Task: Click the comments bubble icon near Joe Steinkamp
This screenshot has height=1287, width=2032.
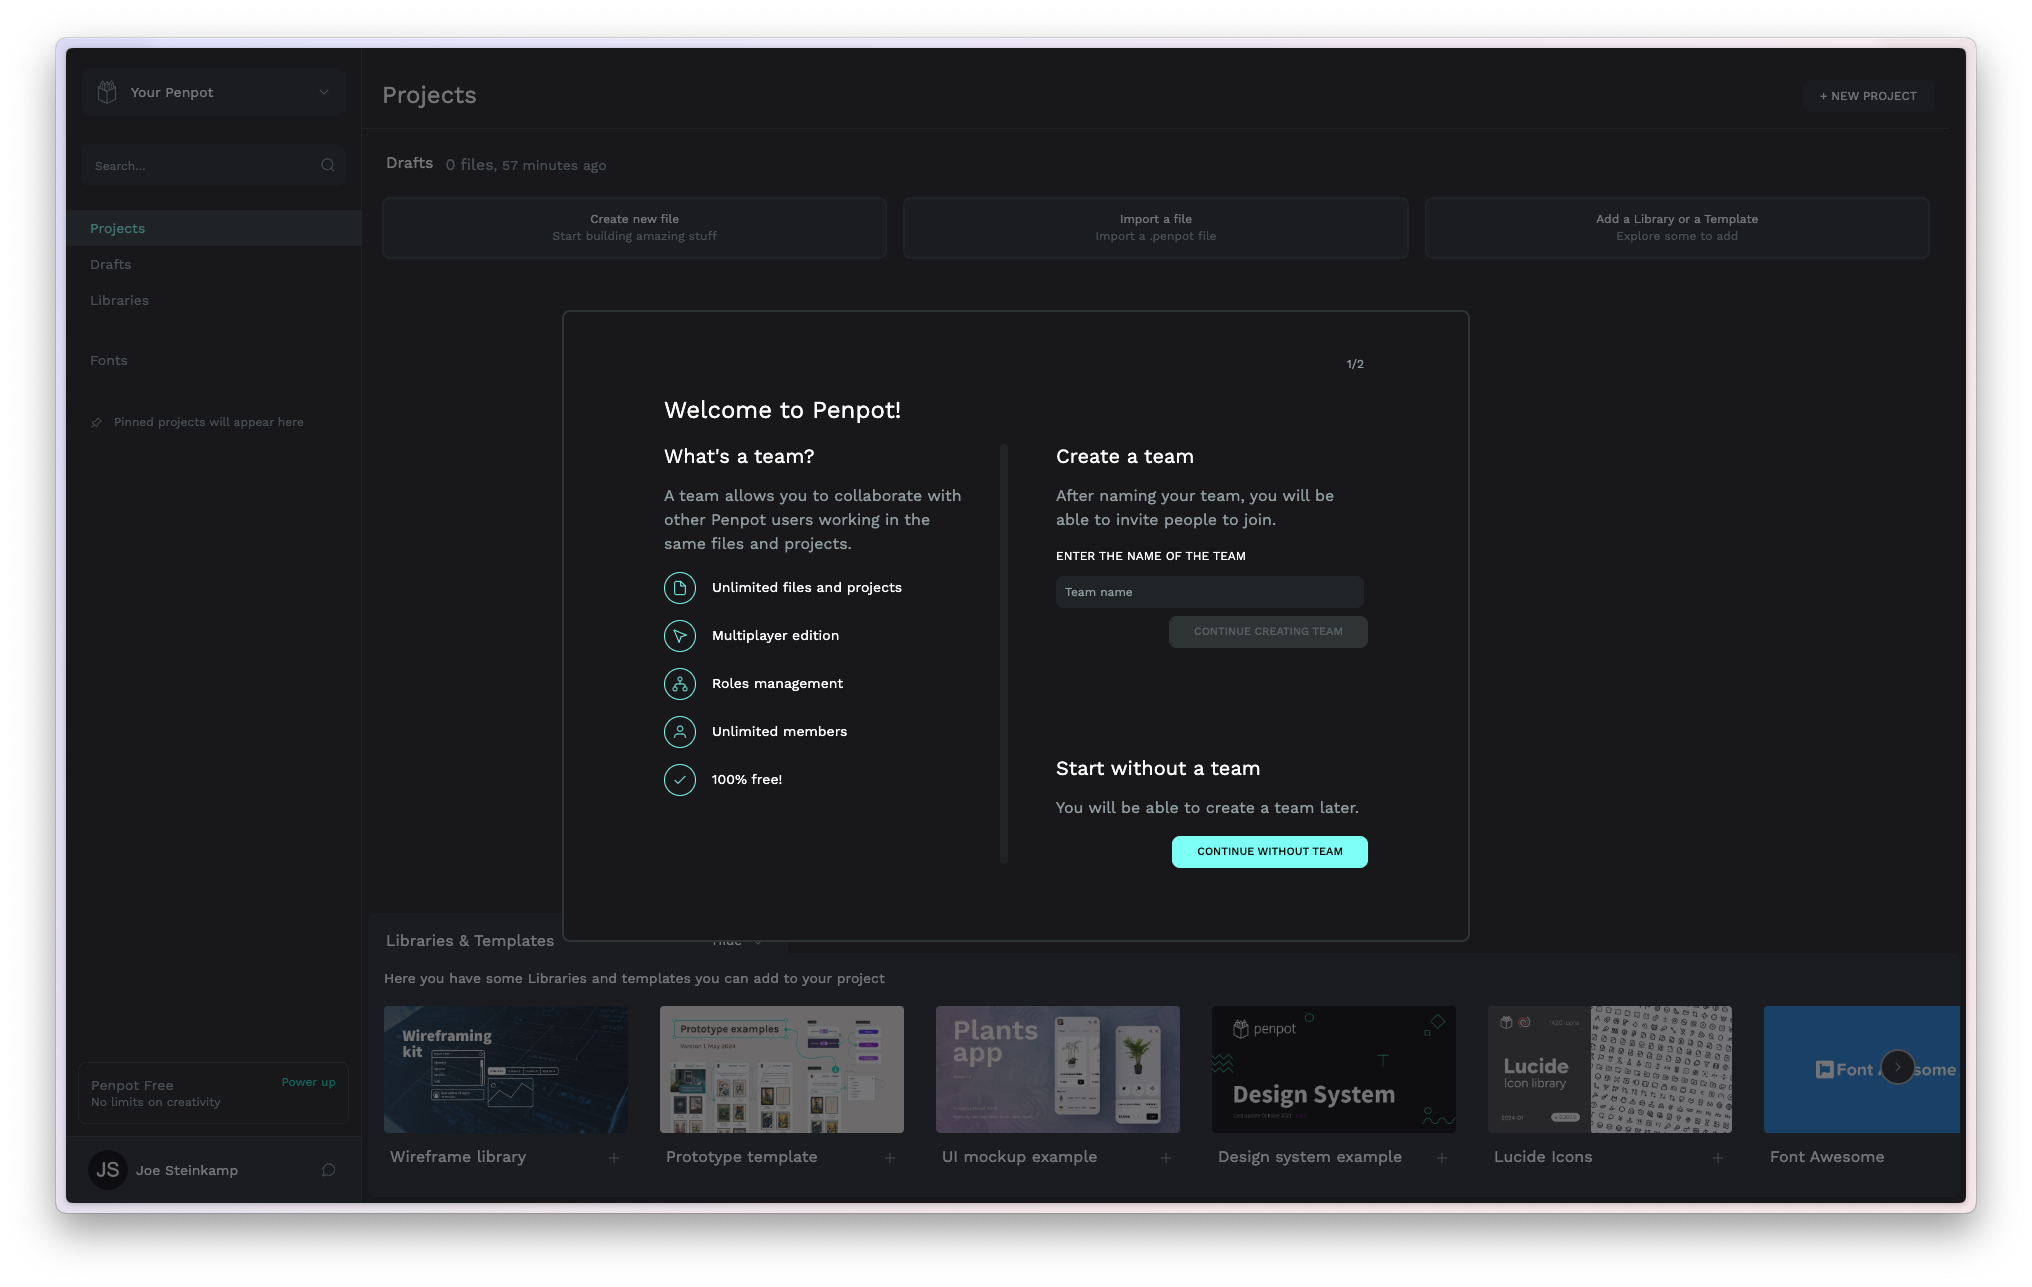Action: pyautogui.click(x=328, y=1170)
